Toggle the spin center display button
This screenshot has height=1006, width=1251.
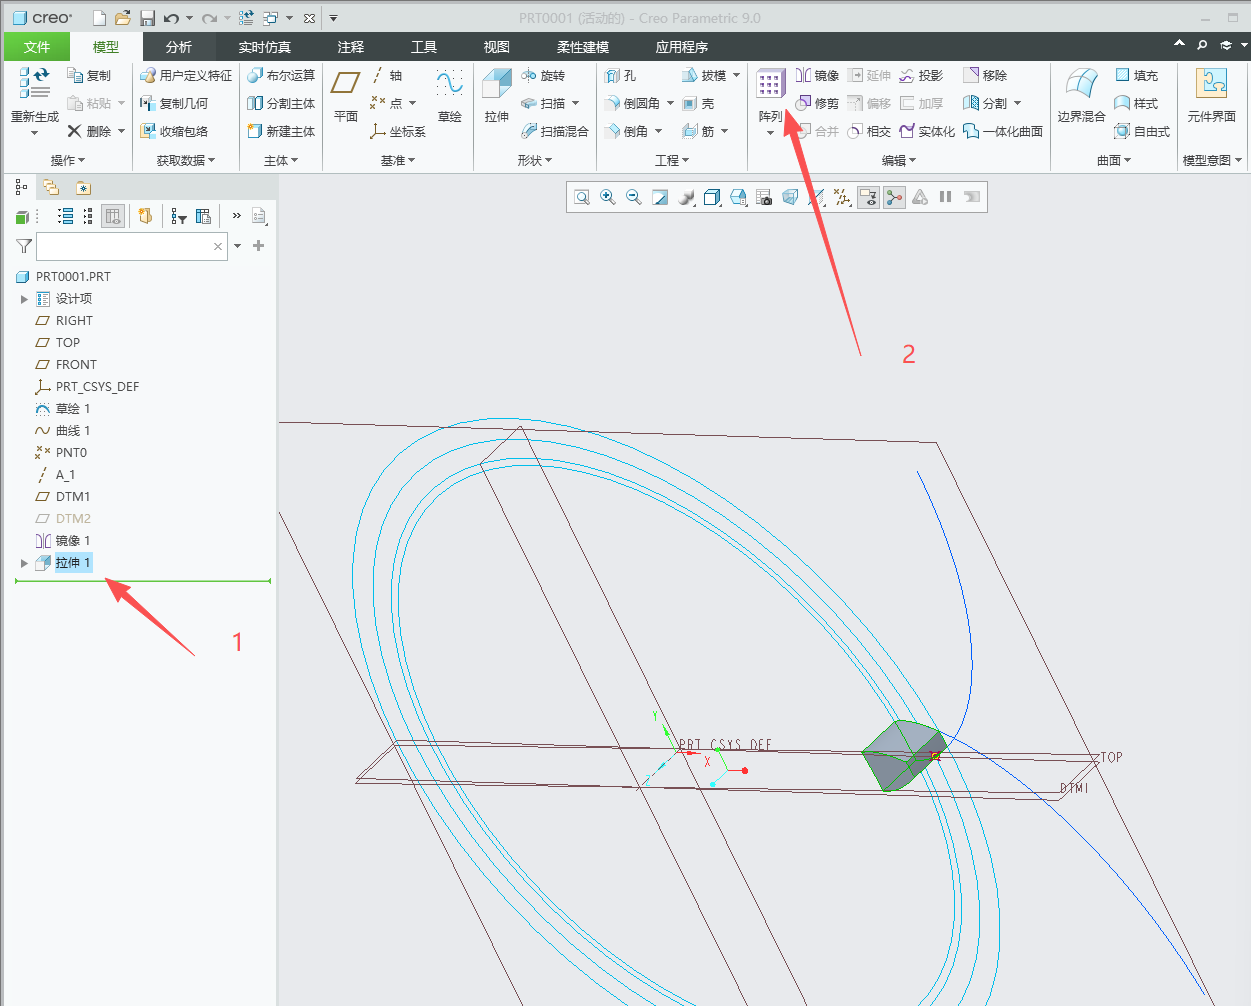pyautogui.click(x=894, y=197)
